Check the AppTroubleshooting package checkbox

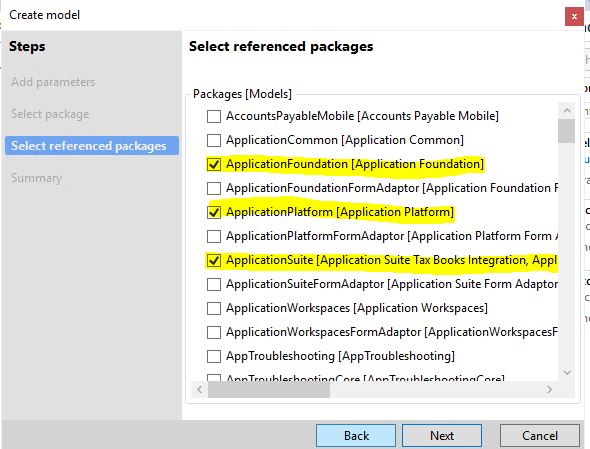214,356
